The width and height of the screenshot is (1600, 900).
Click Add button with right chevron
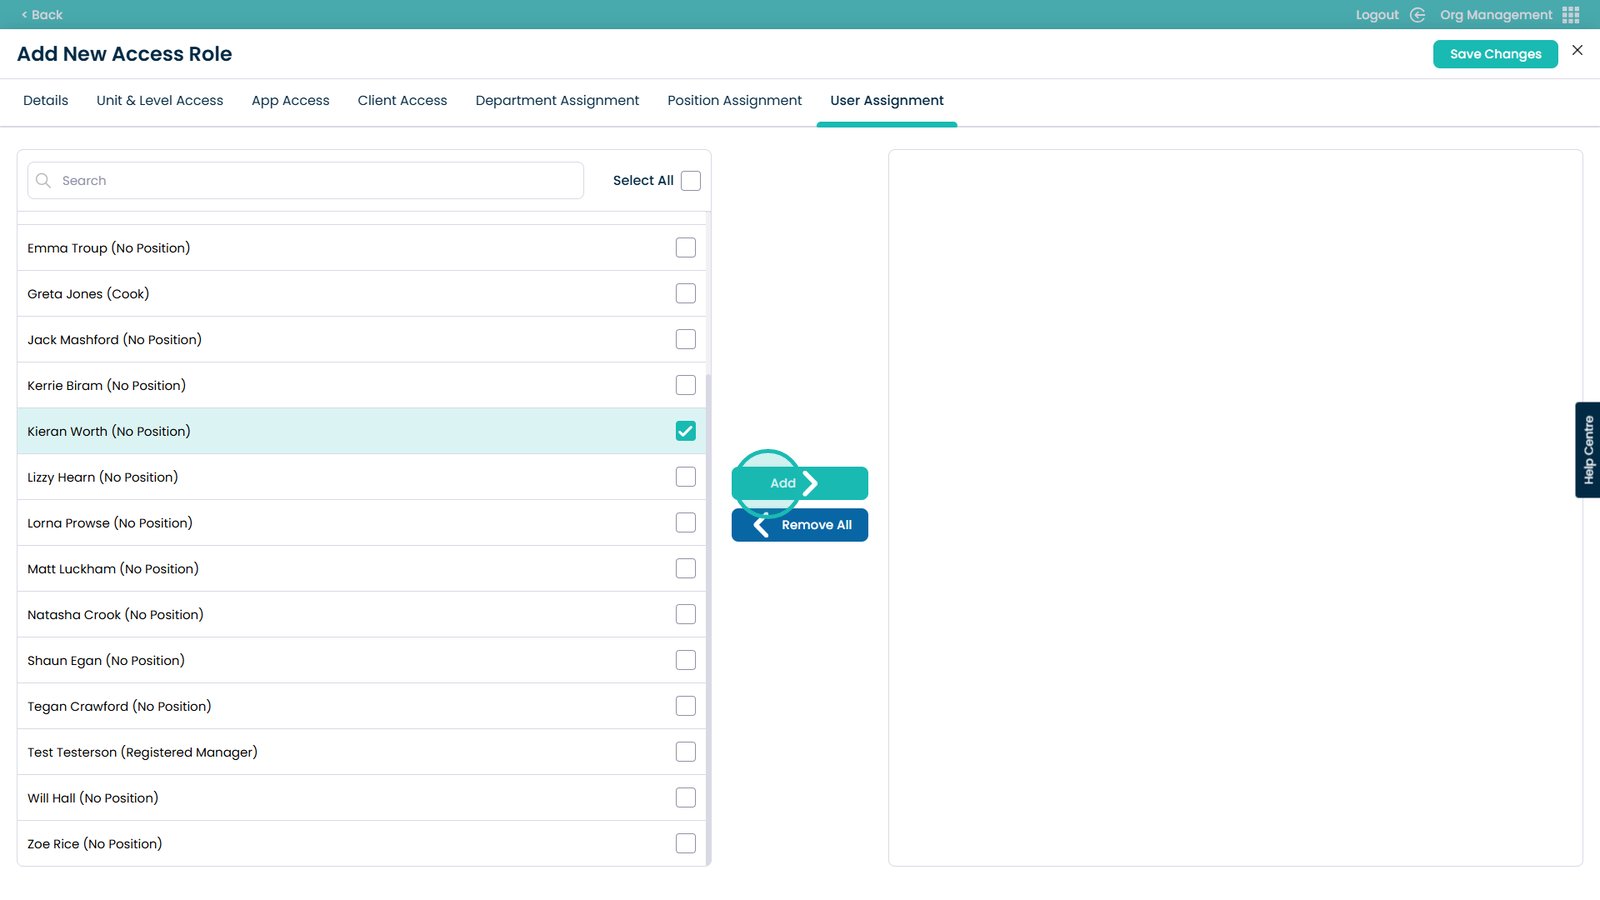tap(799, 483)
